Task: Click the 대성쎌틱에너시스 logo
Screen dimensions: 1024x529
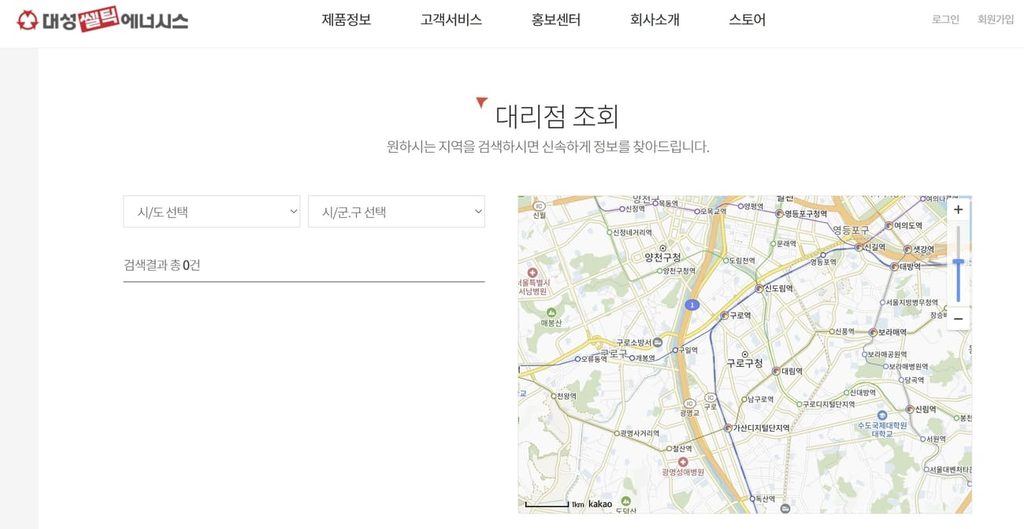Action: [103, 20]
